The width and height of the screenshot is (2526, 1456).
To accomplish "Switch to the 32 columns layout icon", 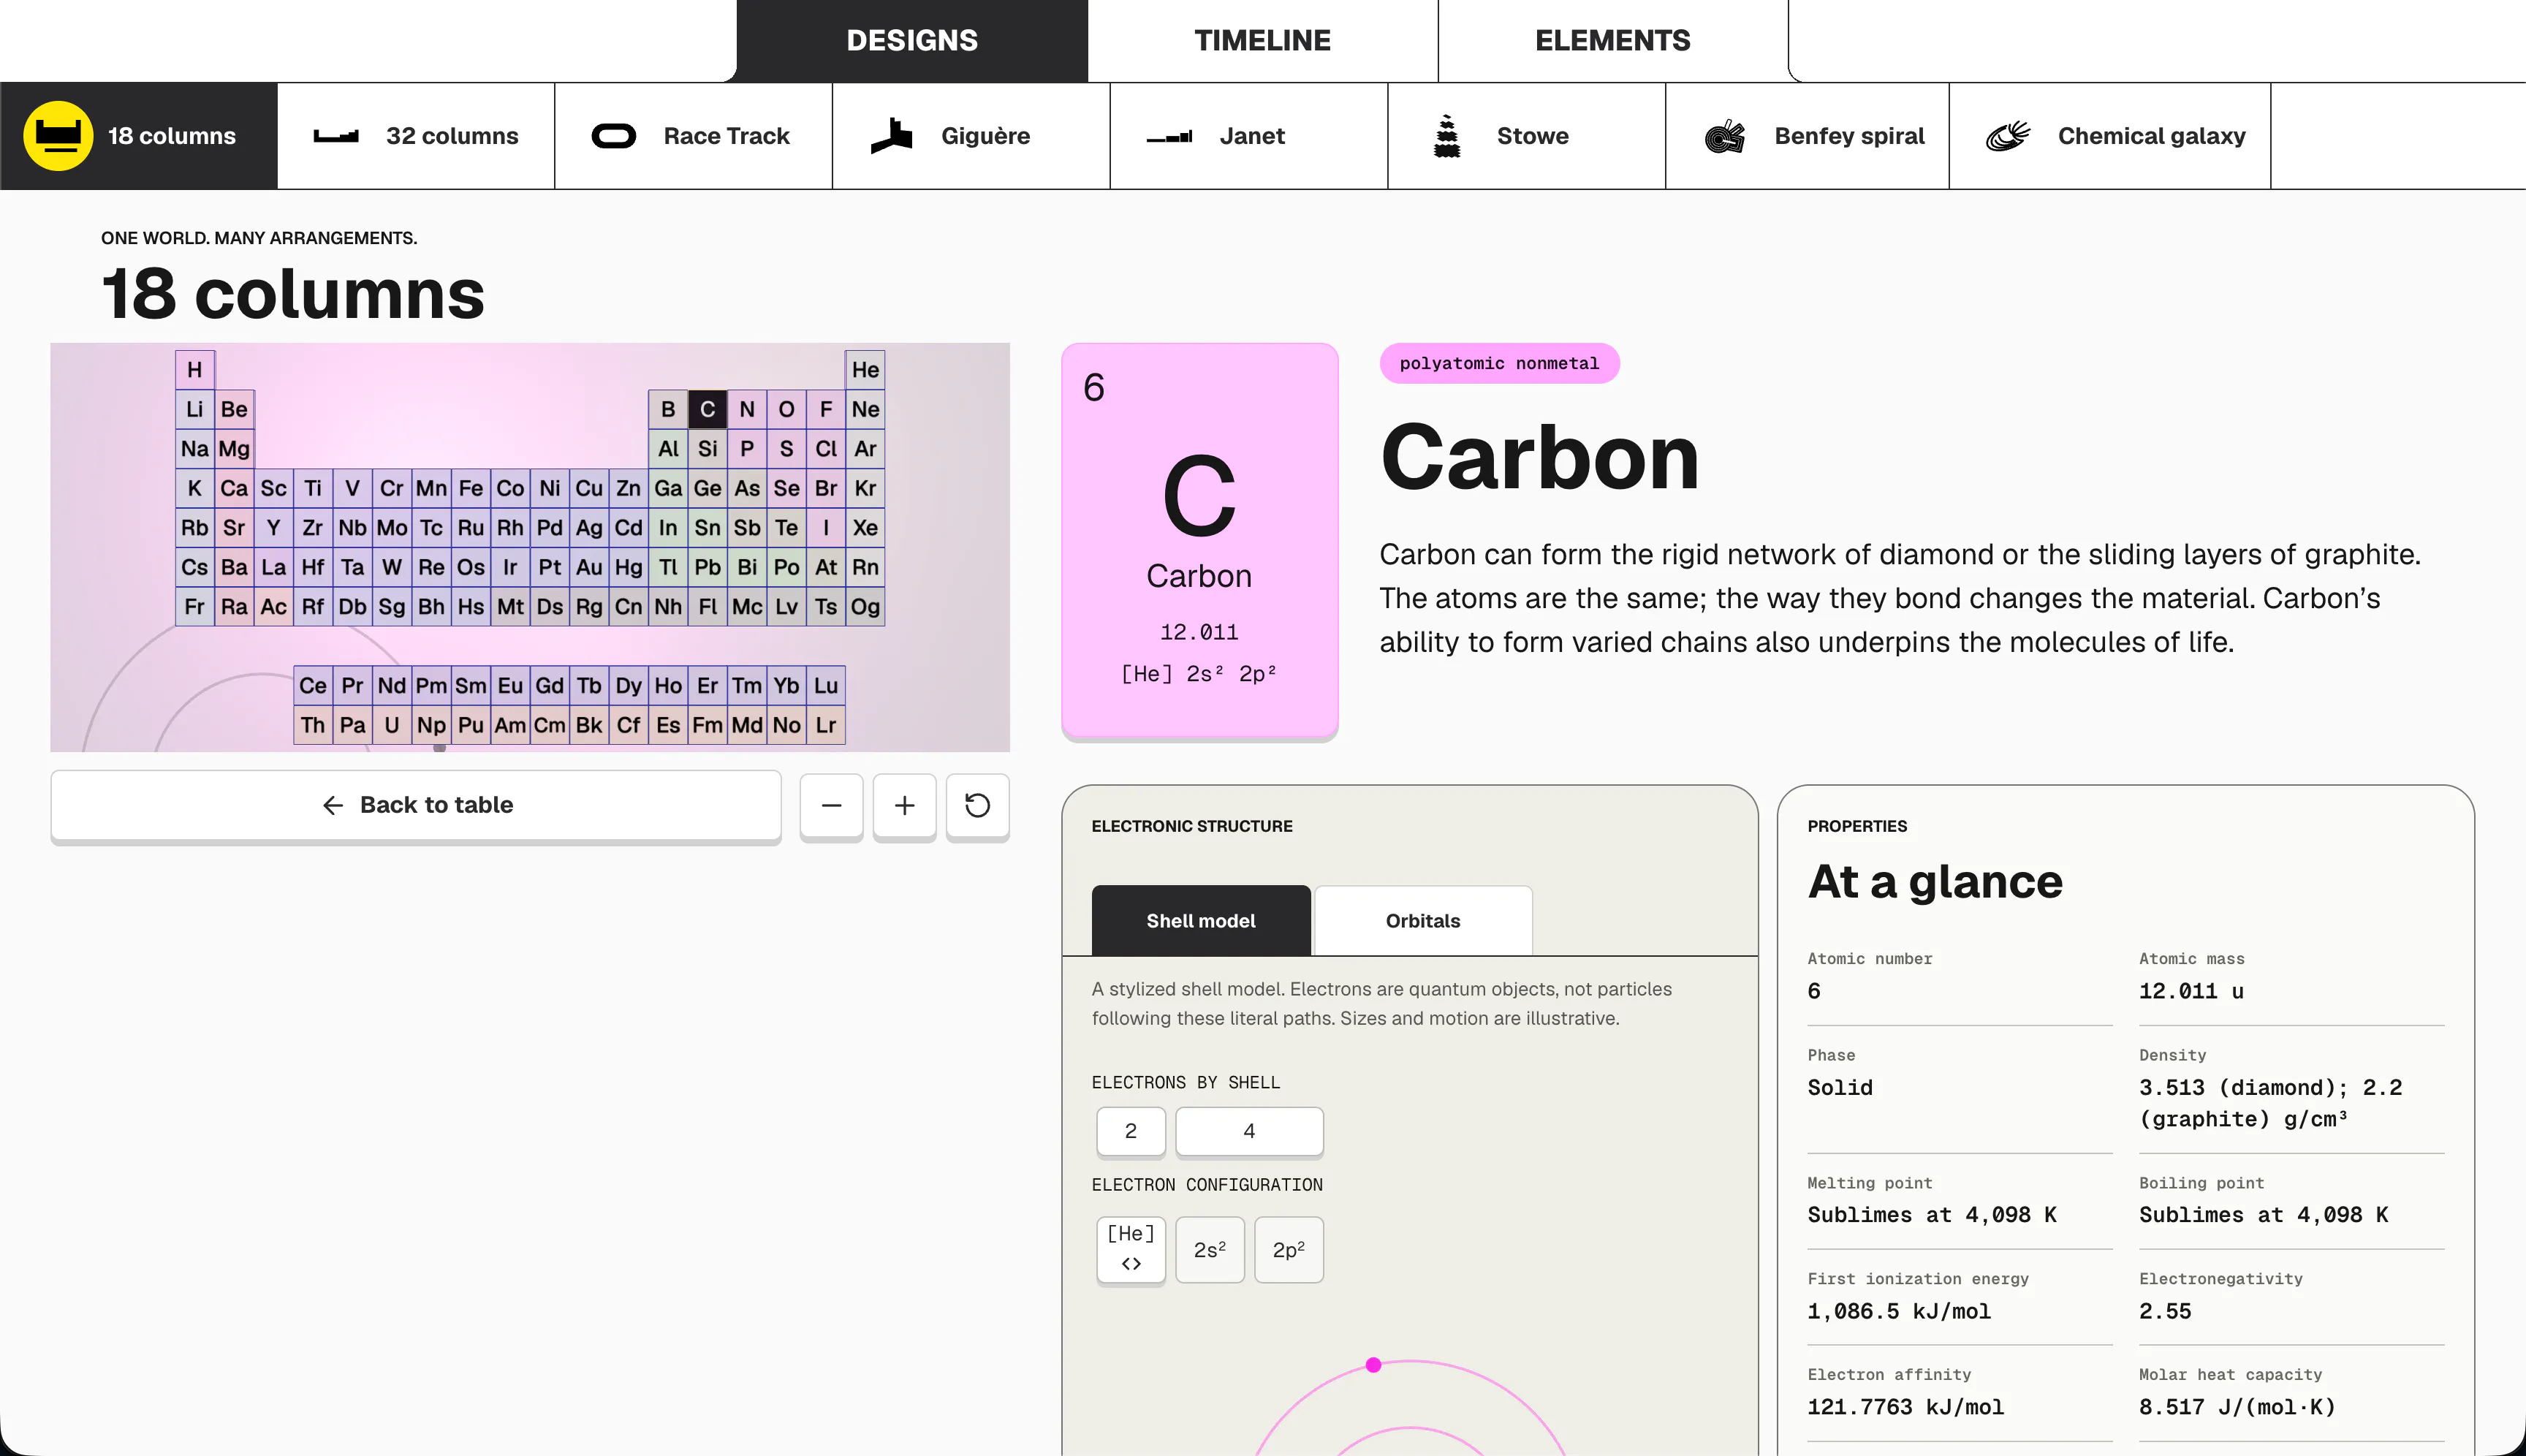I will (x=336, y=136).
